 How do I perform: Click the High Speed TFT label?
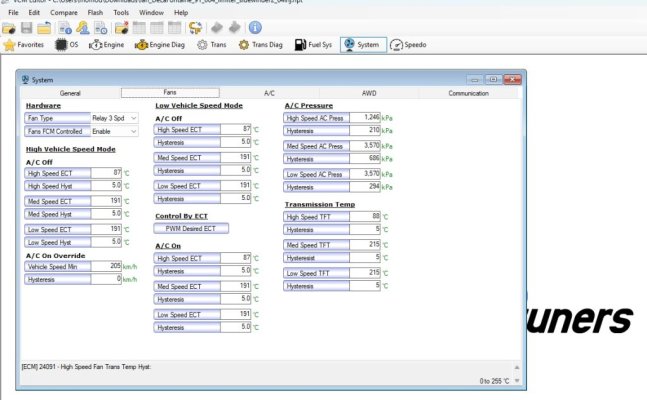pyautogui.click(x=316, y=217)
